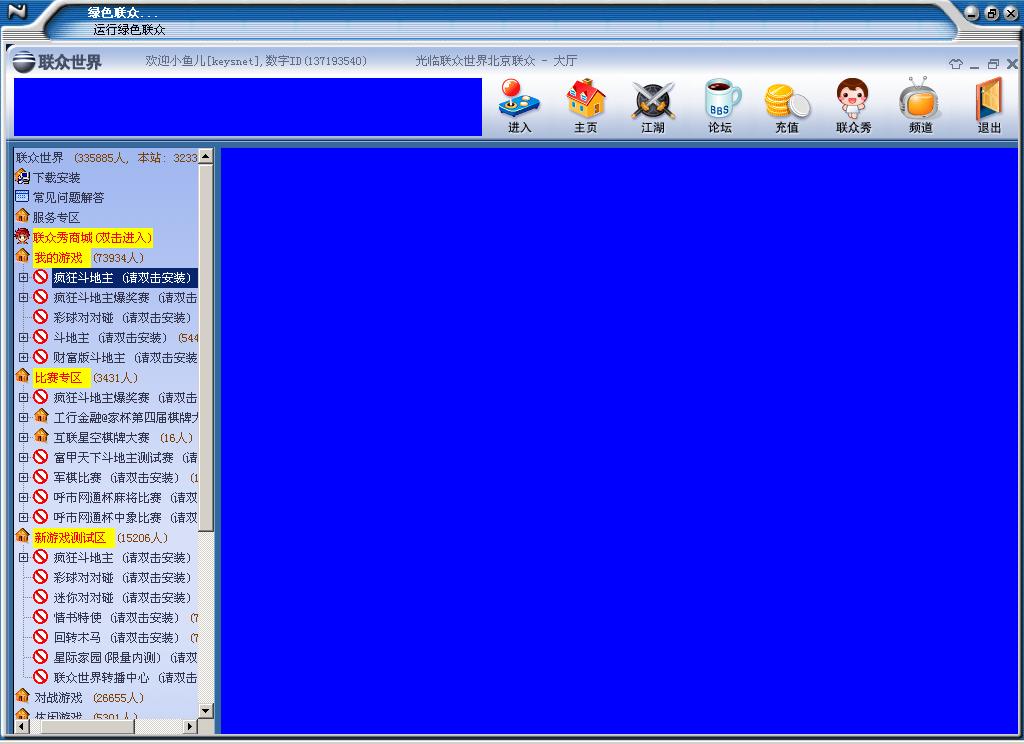The width and height of the screenshot is (1024, 744).
Task: Open 江湖 crossed-swords icon
Action: click(x=652, y=100)
